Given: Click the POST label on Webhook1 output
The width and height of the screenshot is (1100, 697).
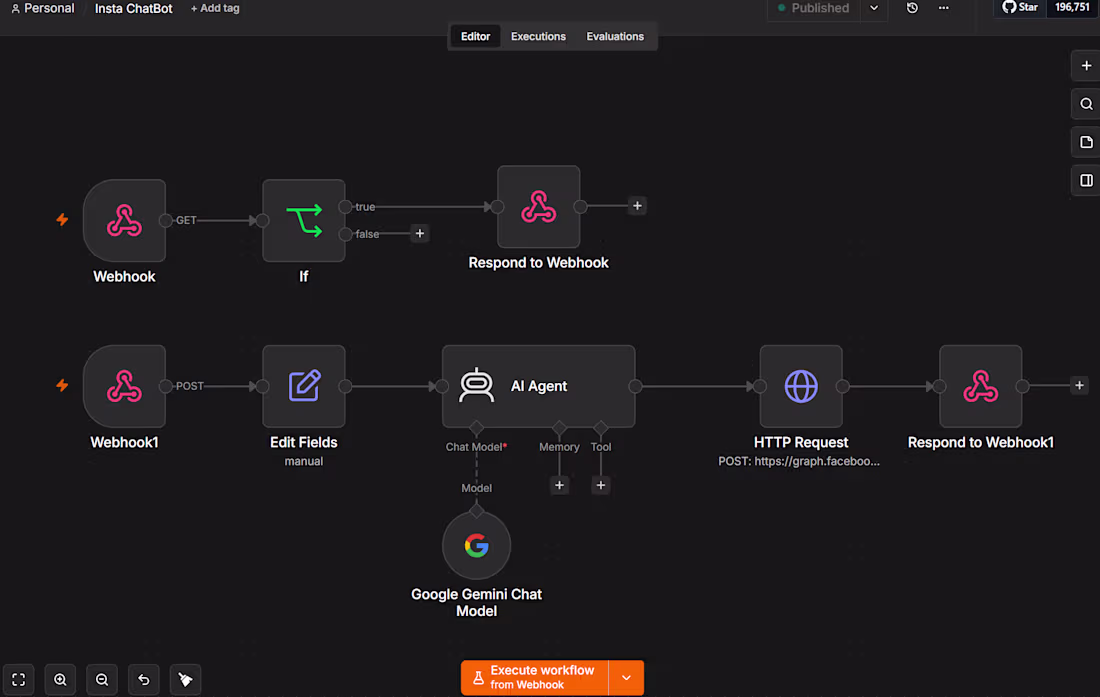Looking at the screenshot, I should (x=189, y=386).
